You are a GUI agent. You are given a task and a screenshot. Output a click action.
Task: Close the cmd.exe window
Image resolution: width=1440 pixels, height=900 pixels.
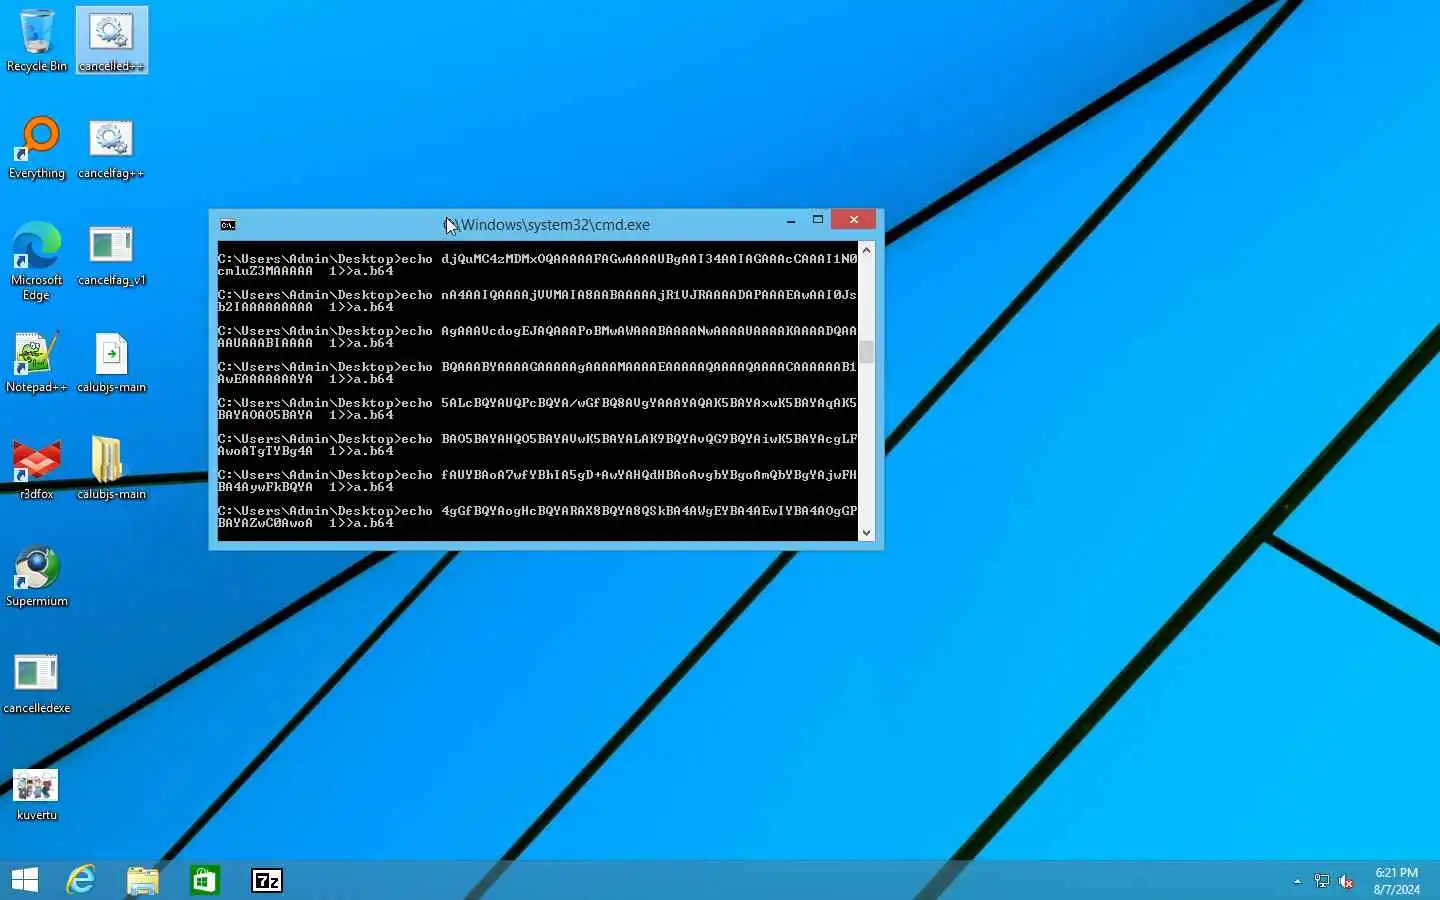853,220
